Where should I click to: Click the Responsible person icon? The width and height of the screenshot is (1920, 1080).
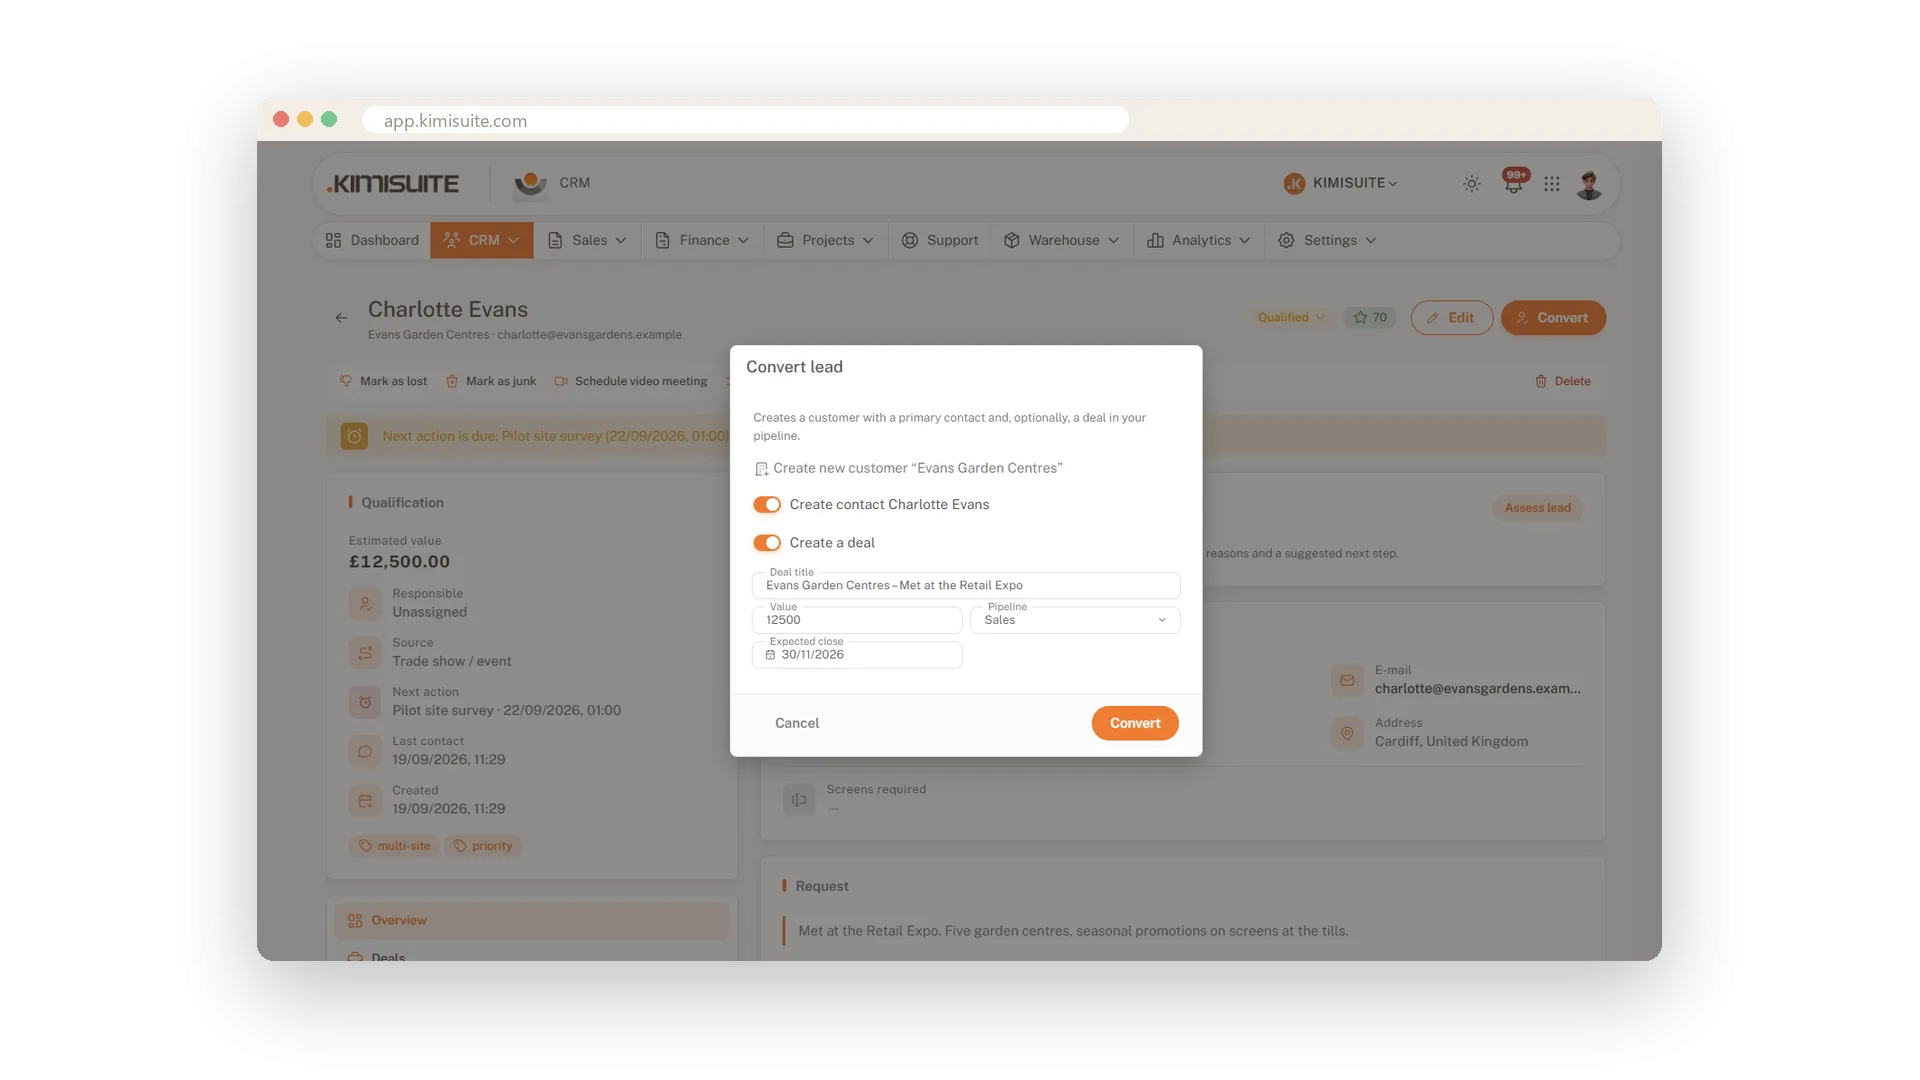(365, 603)
